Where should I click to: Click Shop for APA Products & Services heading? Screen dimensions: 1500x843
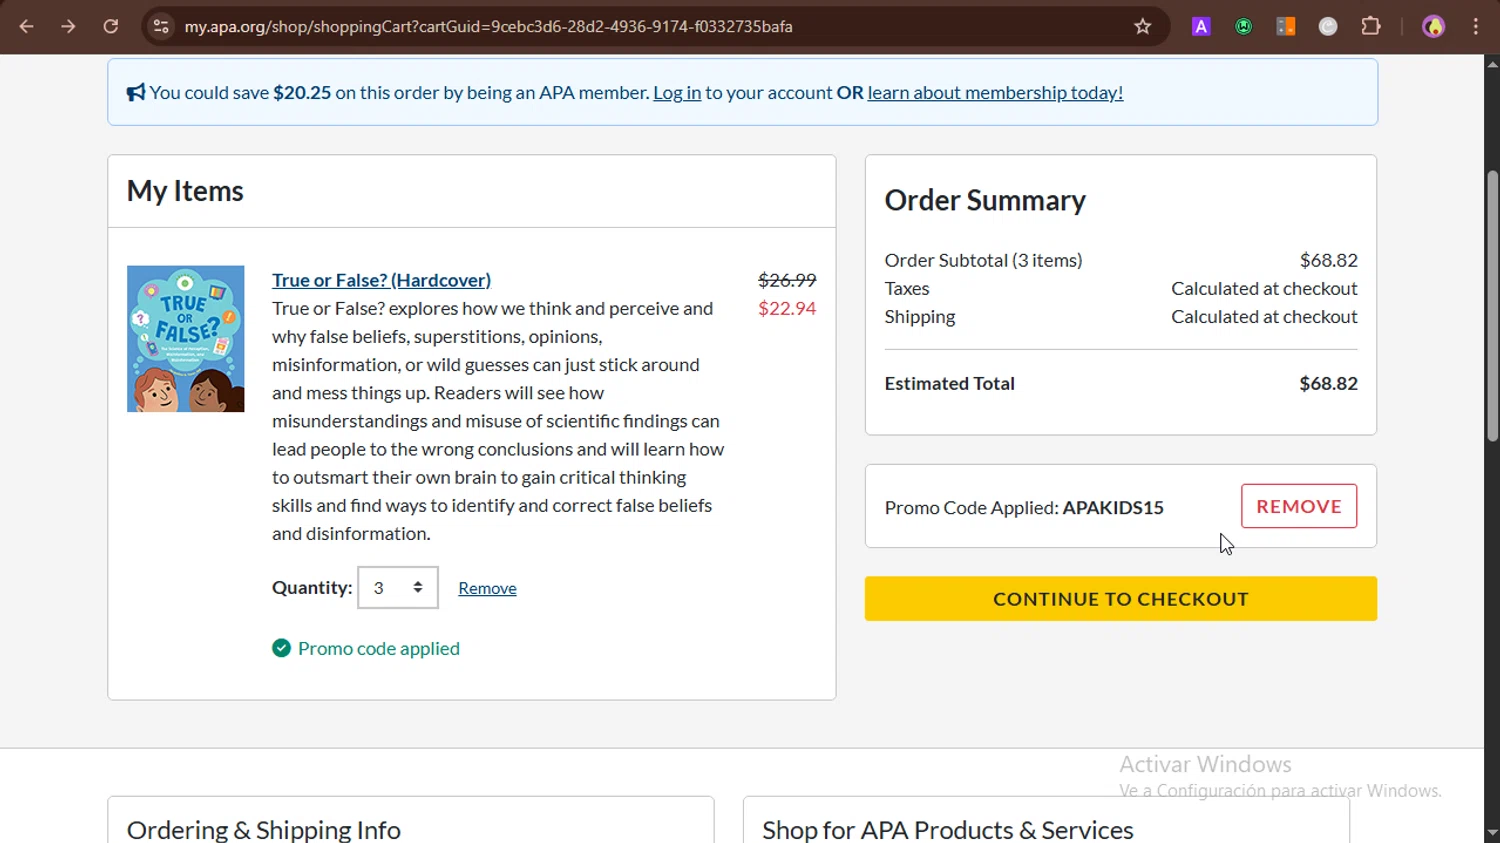pos(948,829)
